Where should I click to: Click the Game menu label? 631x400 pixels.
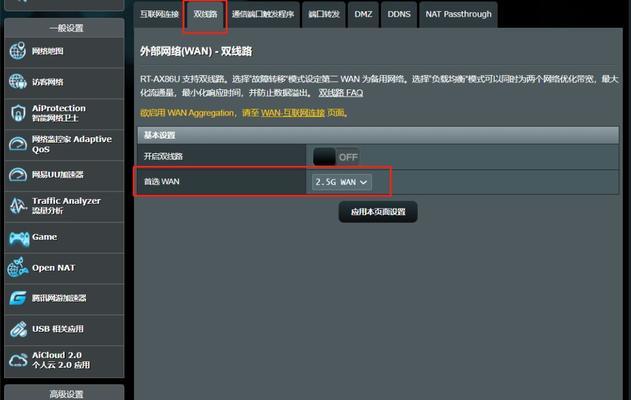coord(44,237)
